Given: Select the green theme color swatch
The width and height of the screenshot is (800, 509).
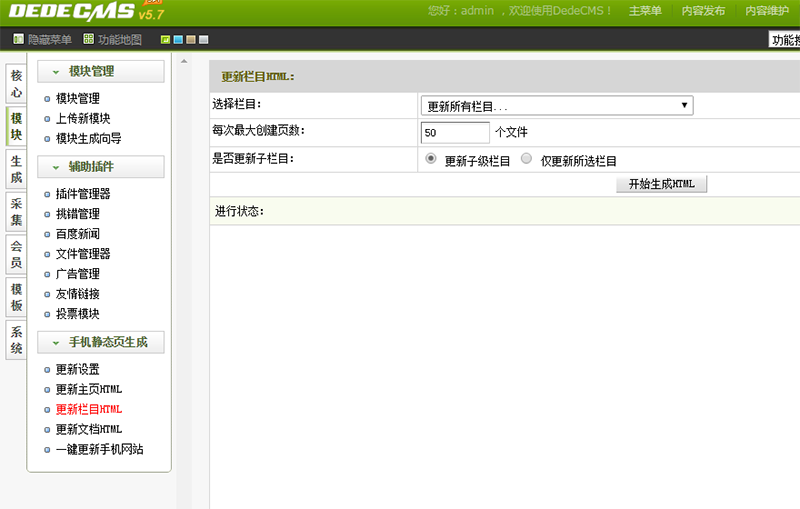Looking at the screenshot, I should pyautogui.click(x=165, y=40).
